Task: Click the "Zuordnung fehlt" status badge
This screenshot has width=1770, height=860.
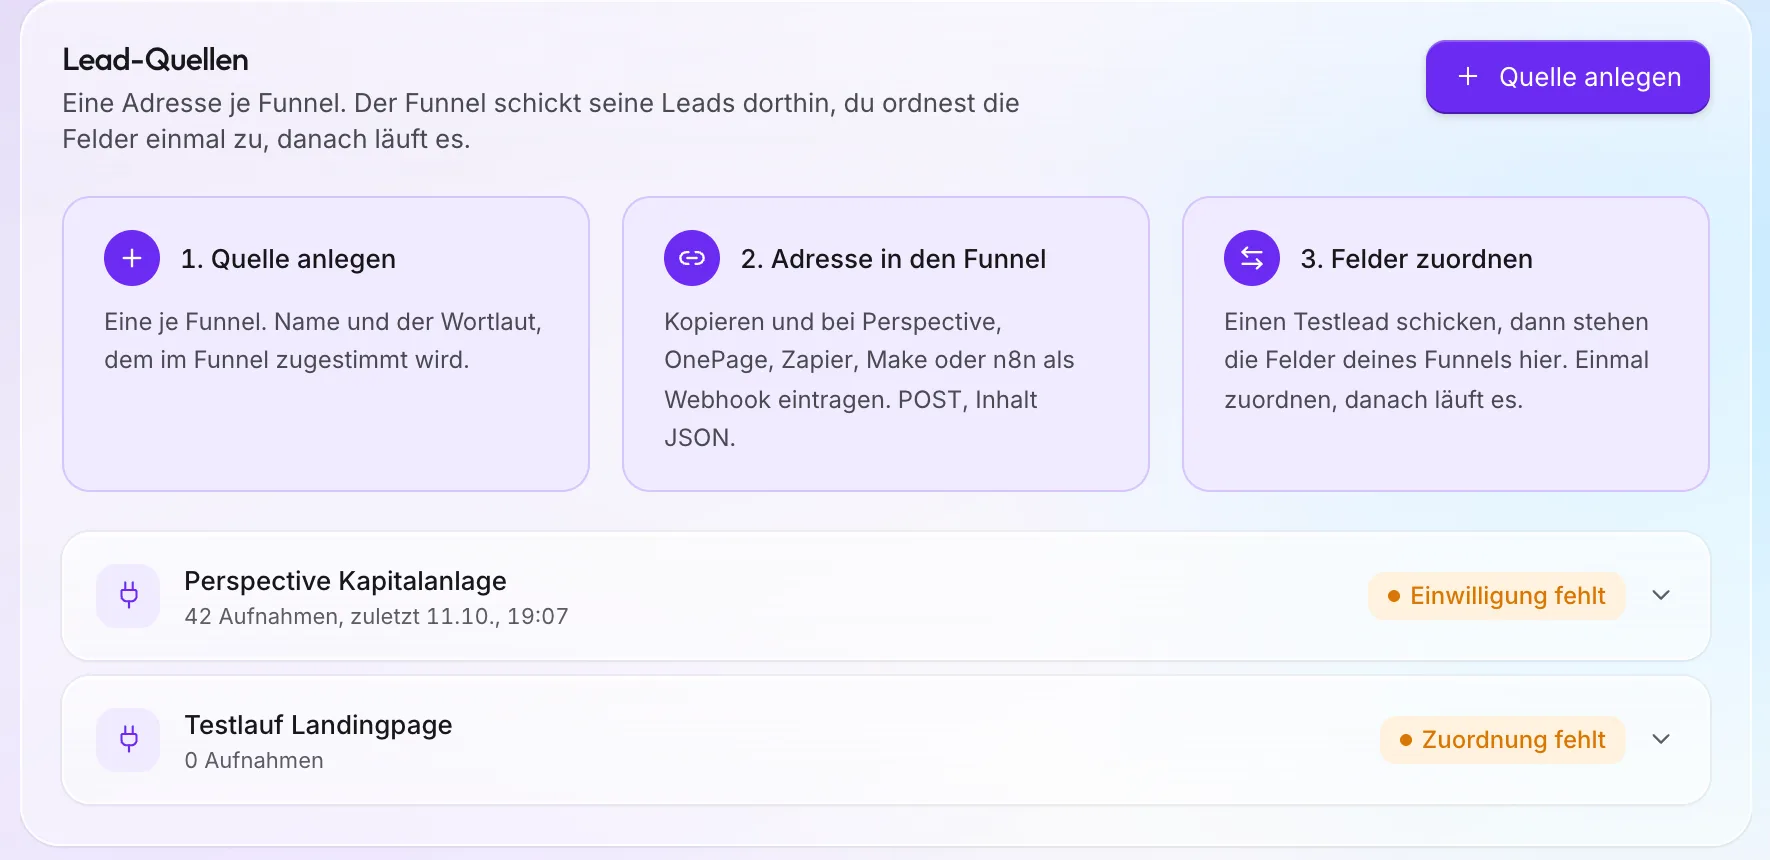Action: (1502, 740)
